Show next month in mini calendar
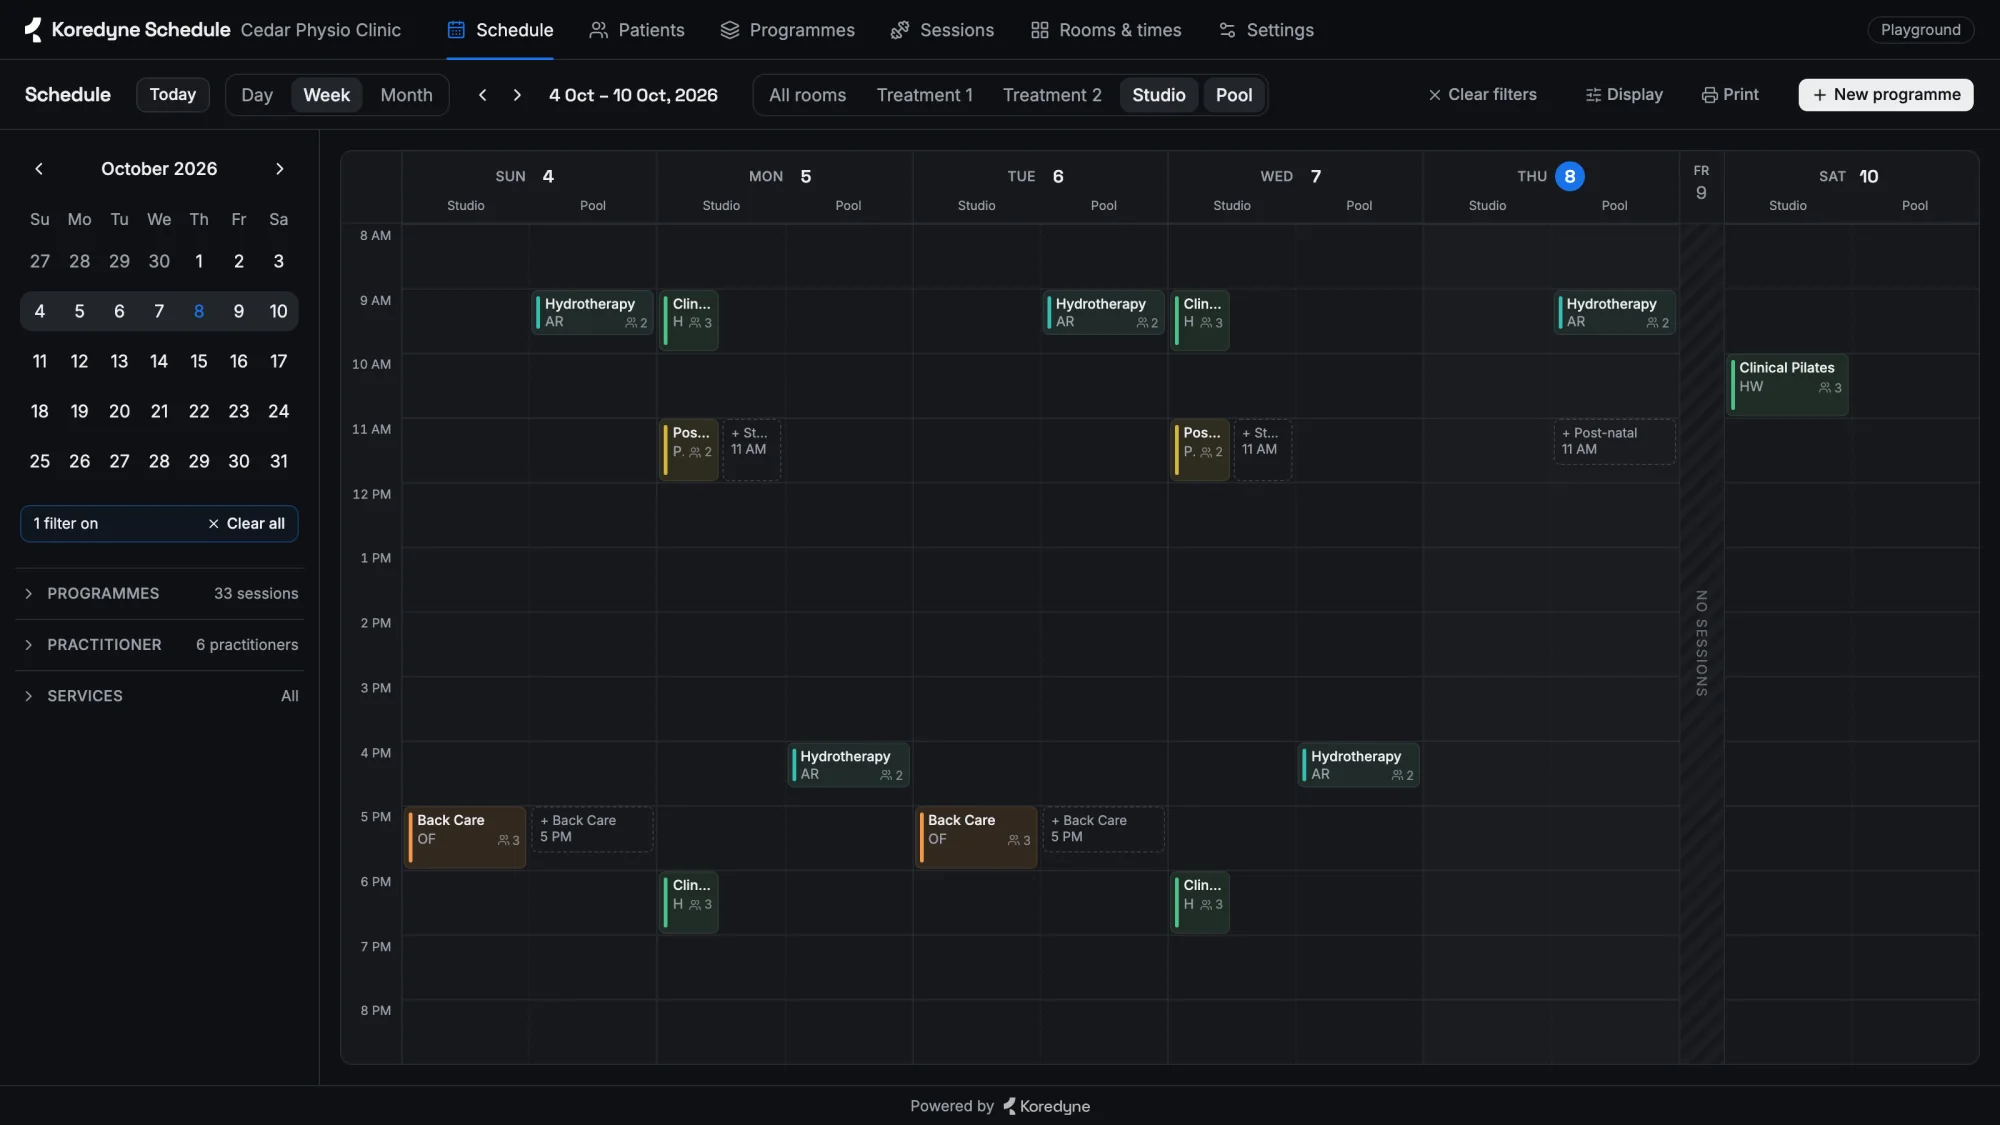The image size is (2000, 1125). (280, 169)
